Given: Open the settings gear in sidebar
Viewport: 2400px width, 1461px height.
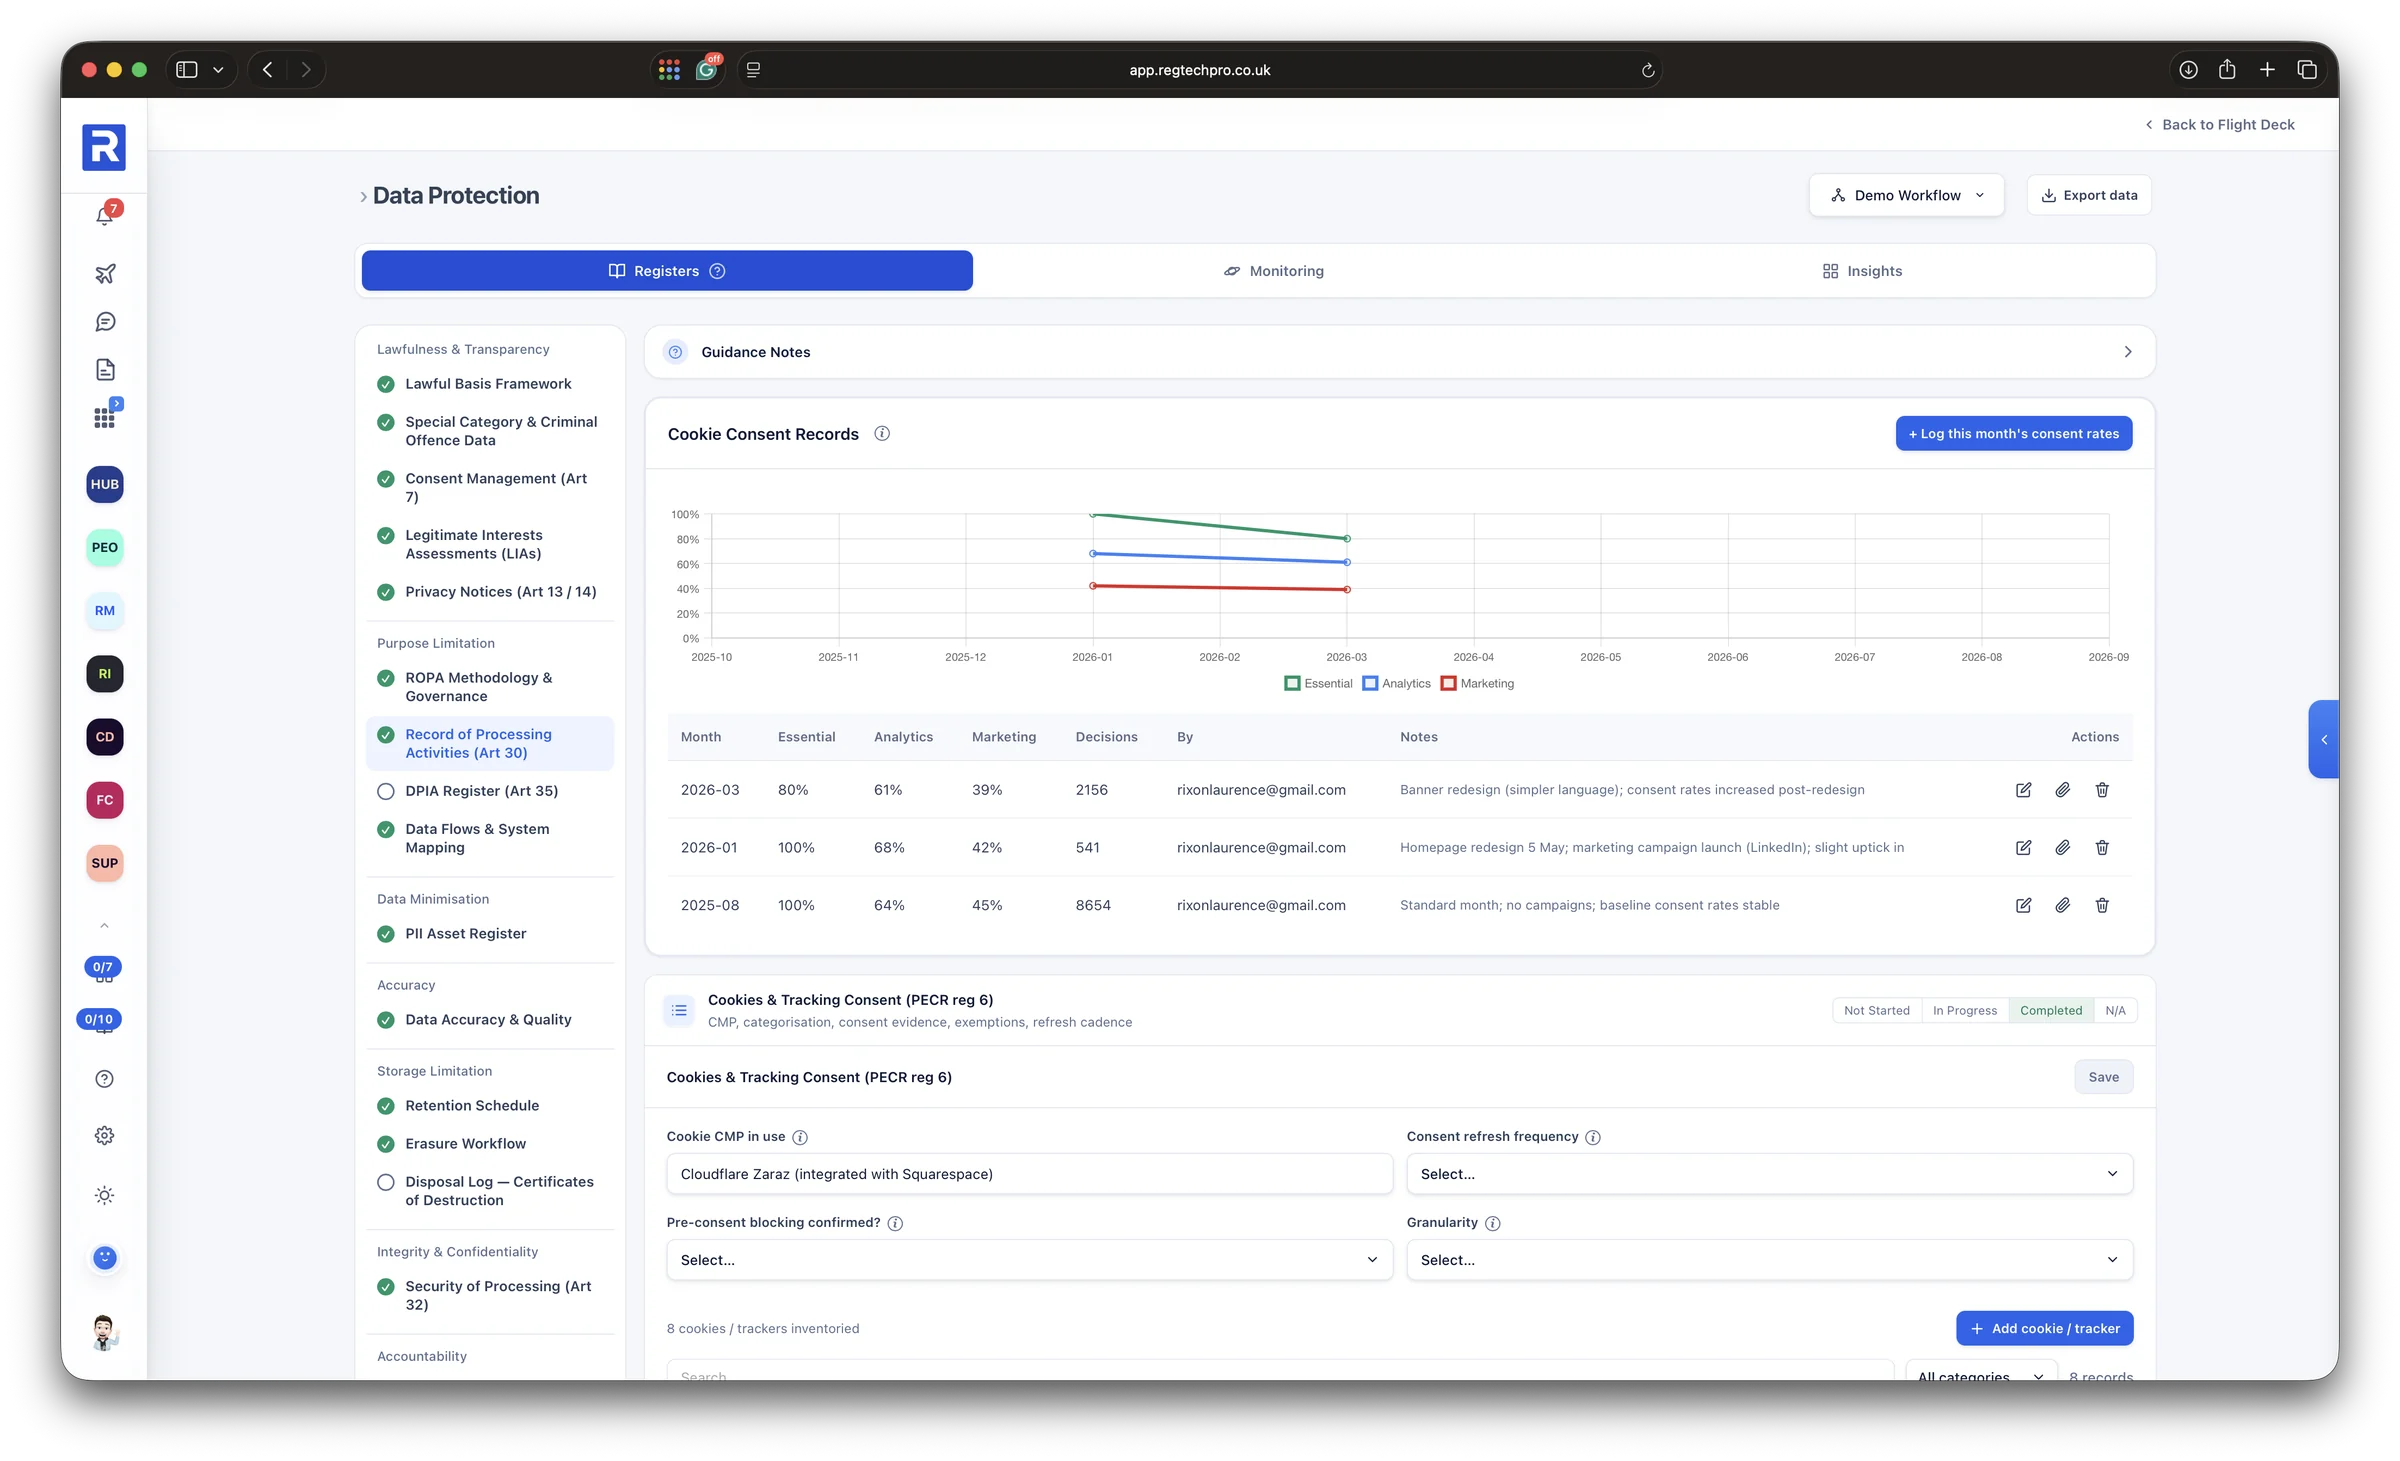Looking at the screenshot, I should click(105, 1136).
